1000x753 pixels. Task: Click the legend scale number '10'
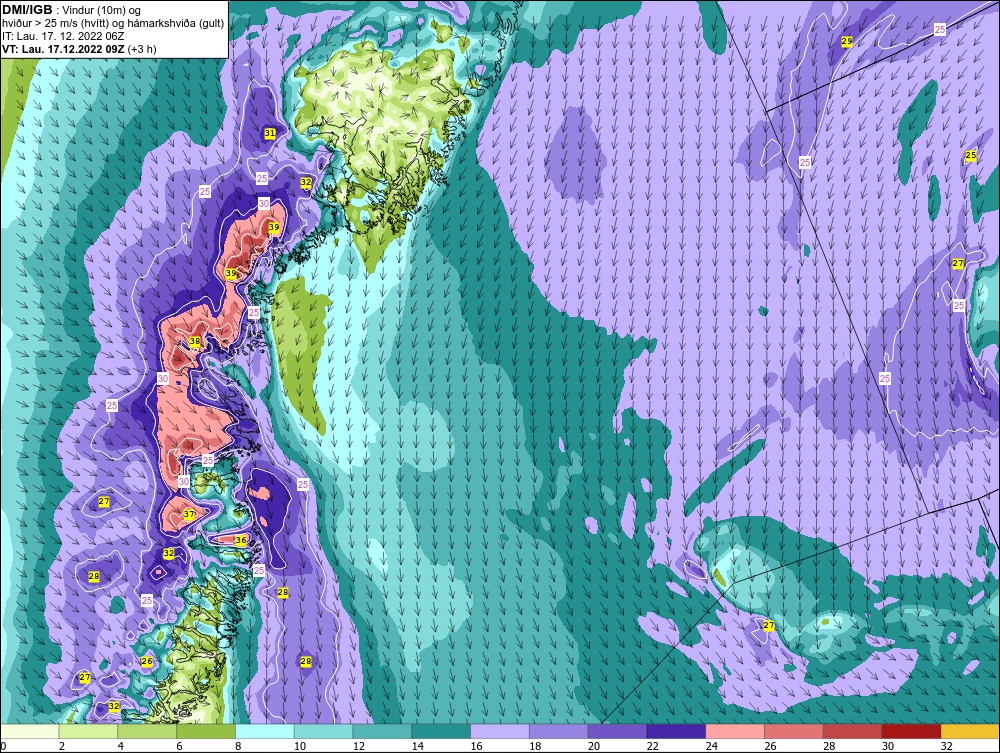[300, 746]
